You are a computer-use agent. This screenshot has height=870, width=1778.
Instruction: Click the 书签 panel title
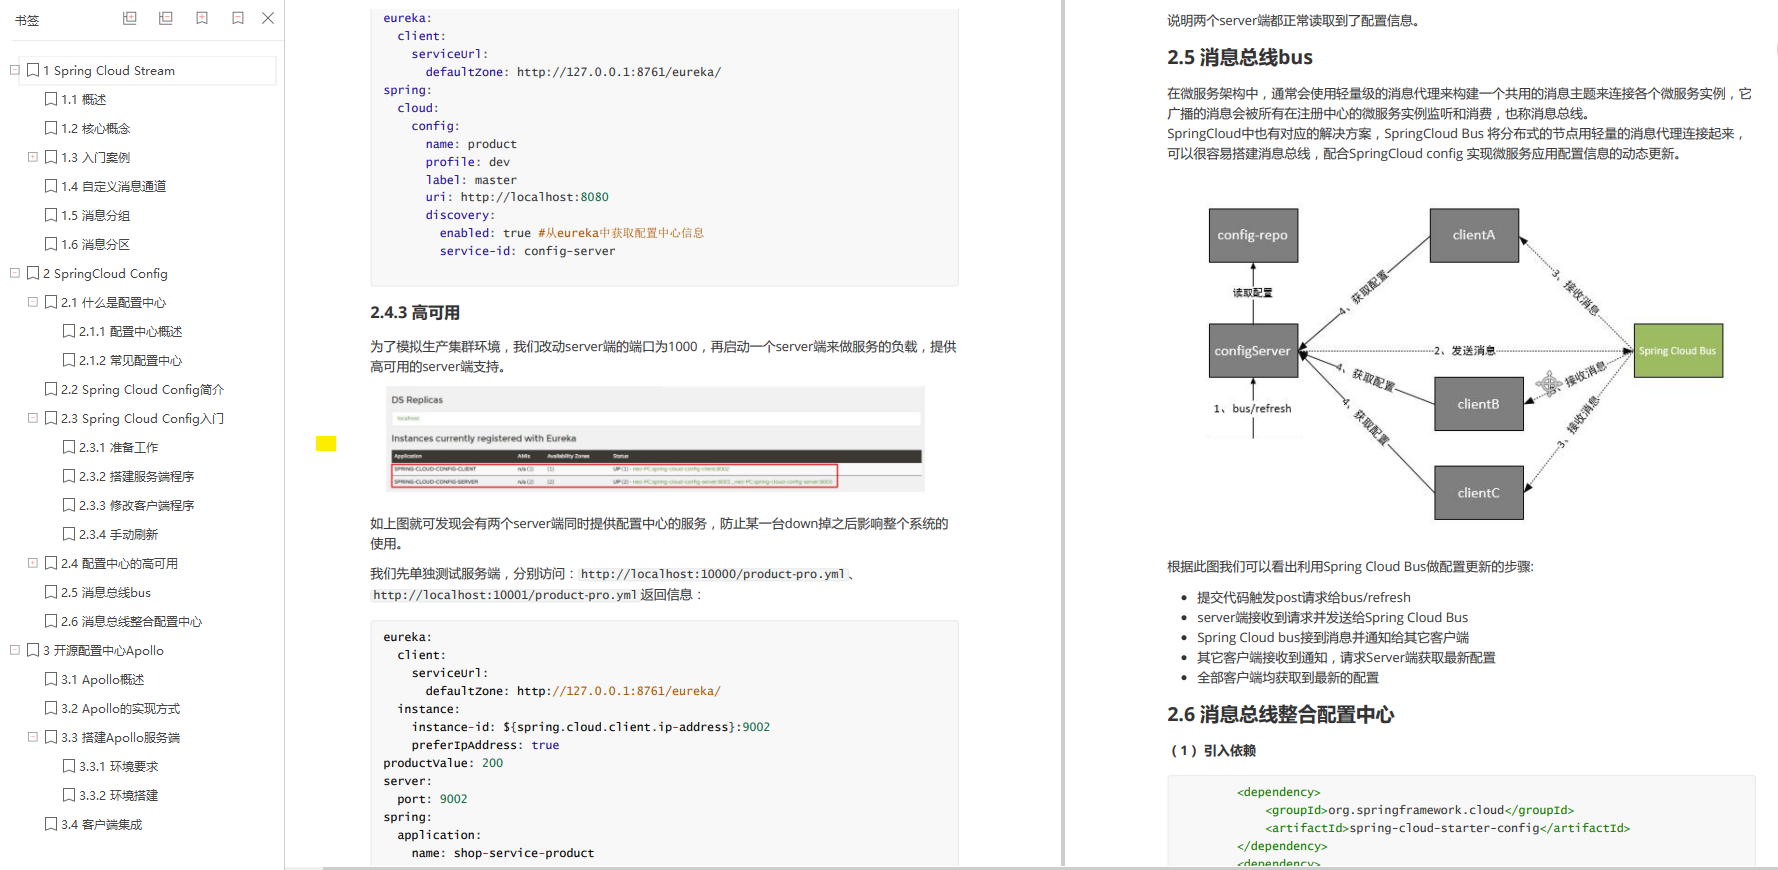[x=27, y=20]
